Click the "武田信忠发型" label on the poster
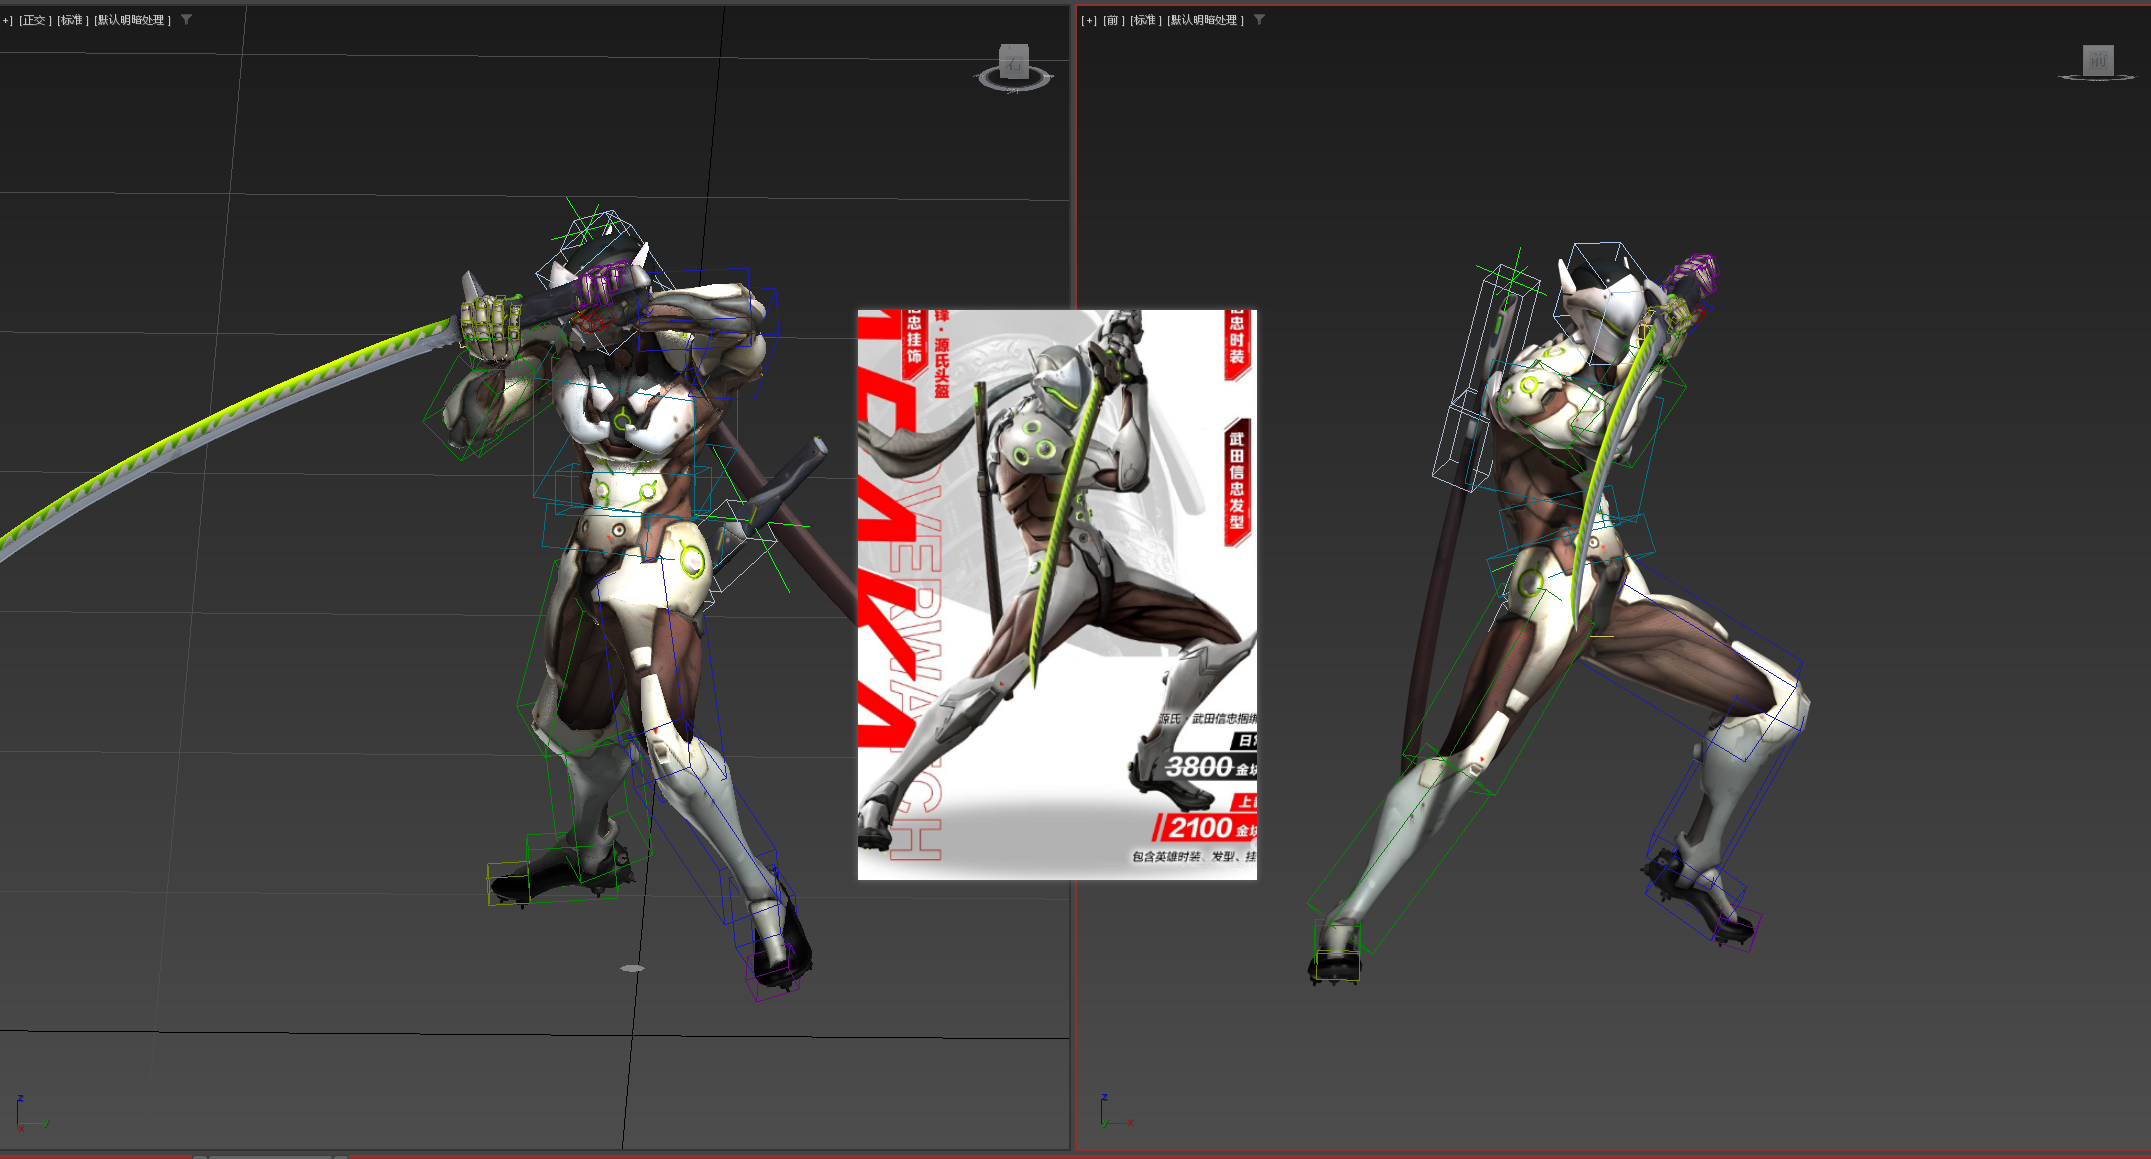The image size is (2151, 1159). coord(1237,481)
